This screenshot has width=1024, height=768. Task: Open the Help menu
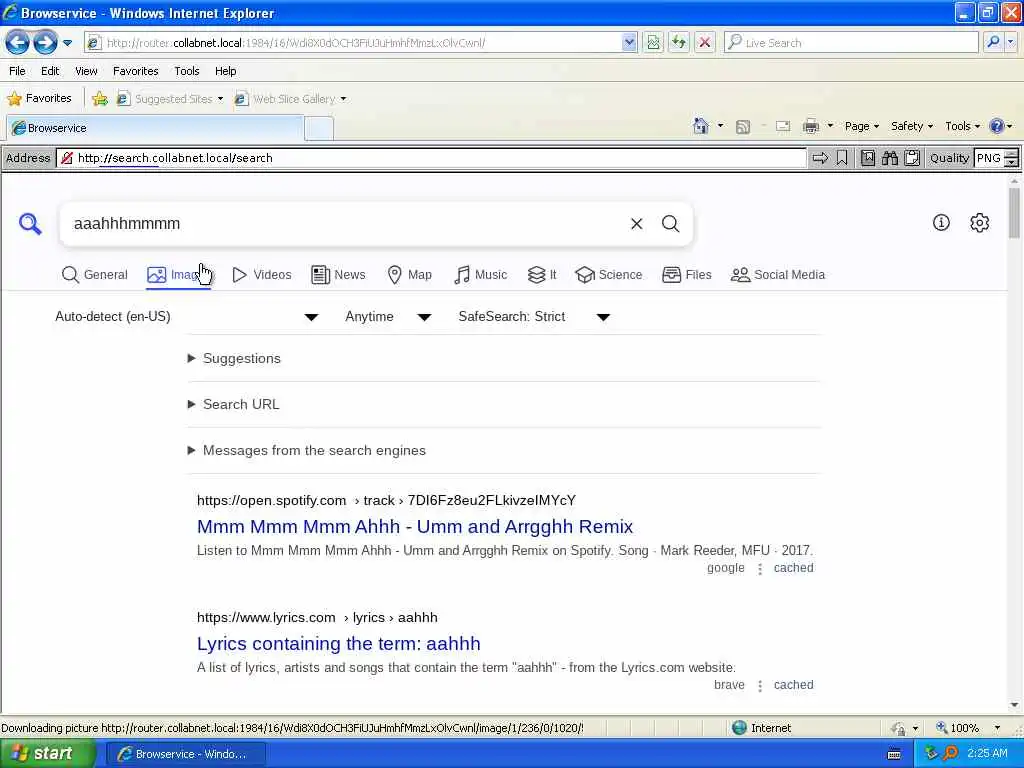click(225, 71)
